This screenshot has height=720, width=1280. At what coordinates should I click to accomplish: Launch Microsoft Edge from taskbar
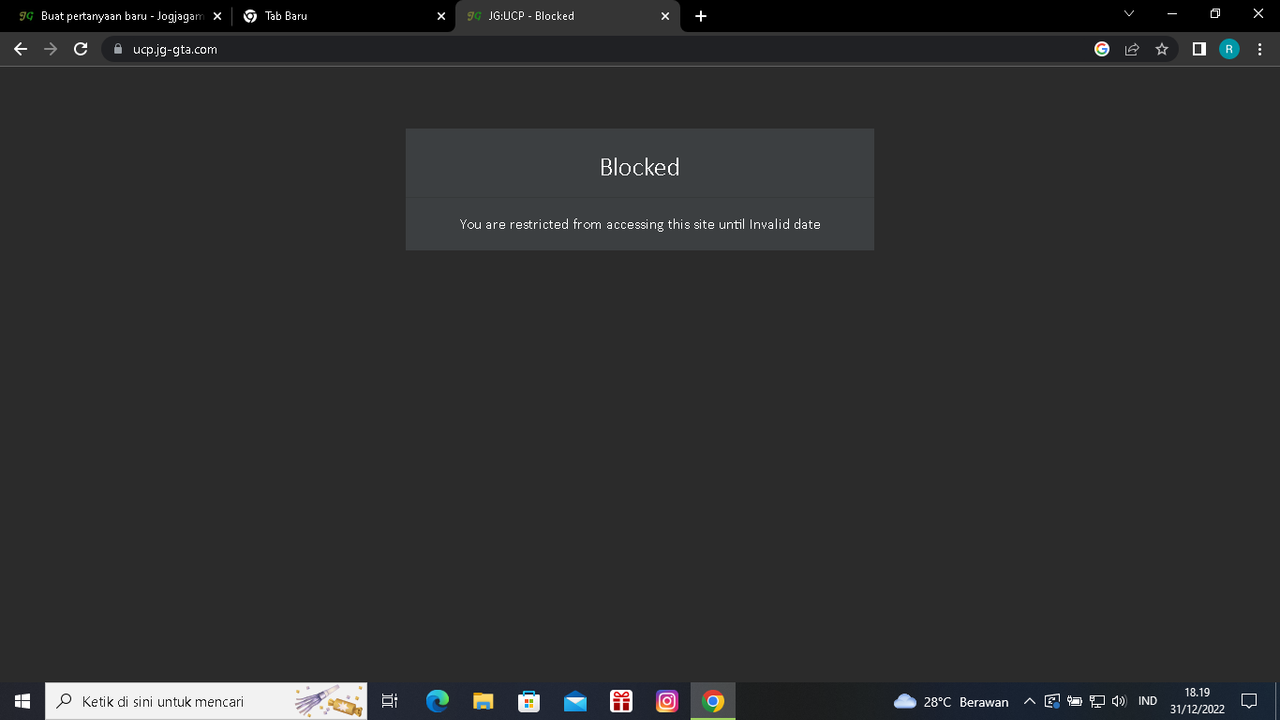(437, 701)
